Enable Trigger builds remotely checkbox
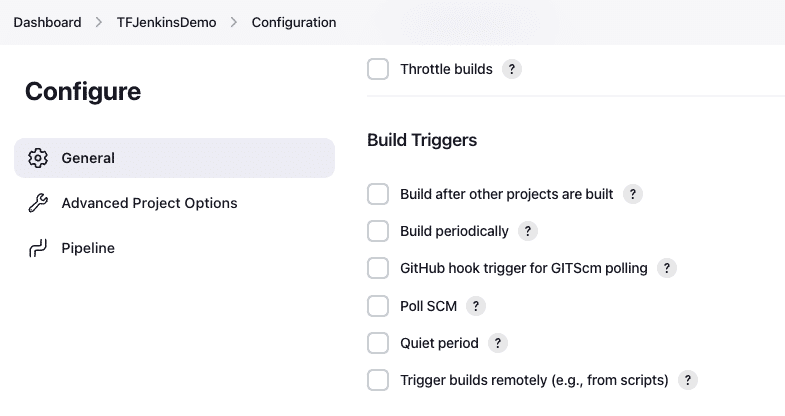The image size is (785, 416). click(378, 380)
